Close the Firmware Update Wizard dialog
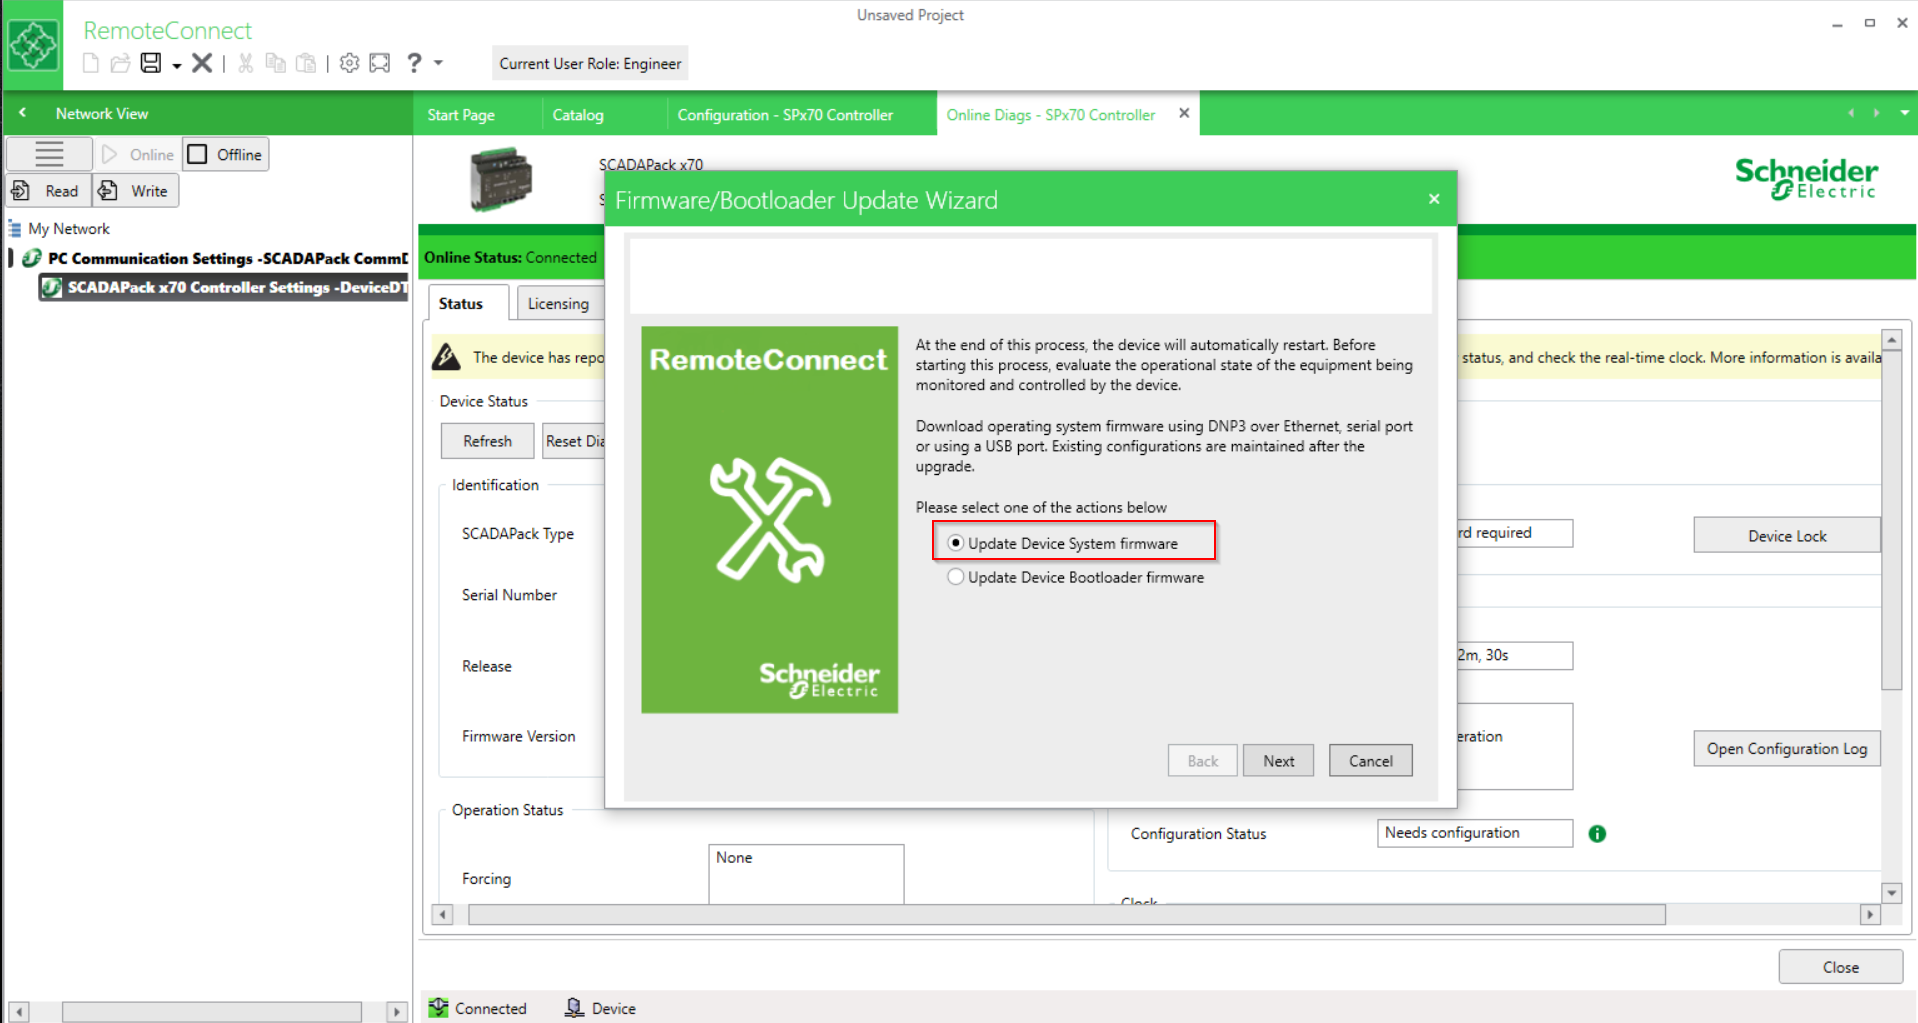 [1434, 199]
